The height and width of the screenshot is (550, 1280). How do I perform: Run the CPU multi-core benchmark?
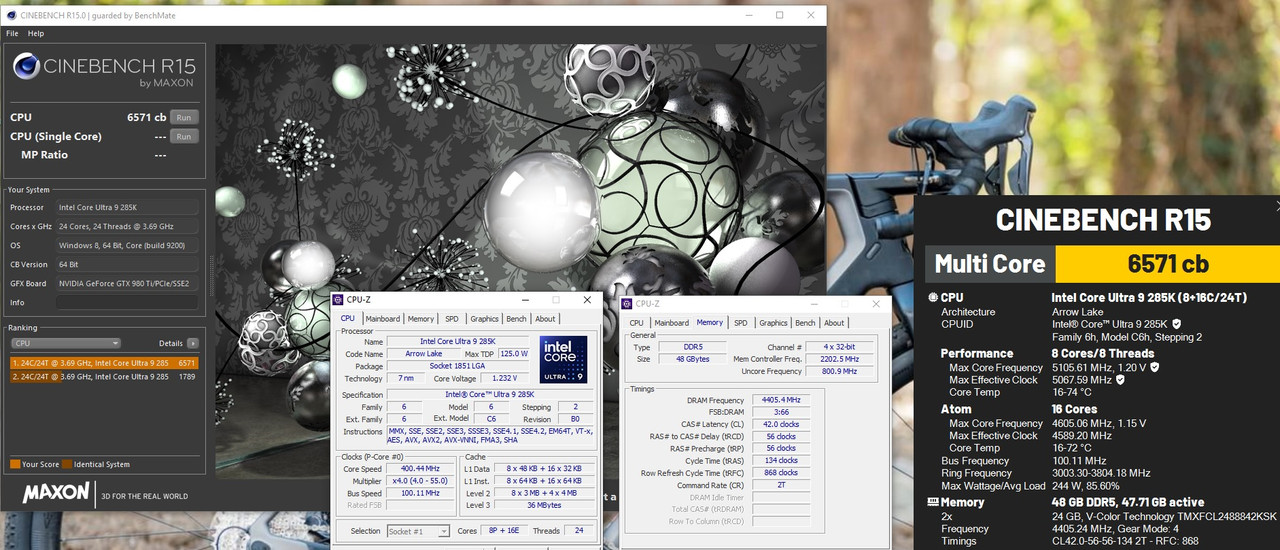pos(184,117)
